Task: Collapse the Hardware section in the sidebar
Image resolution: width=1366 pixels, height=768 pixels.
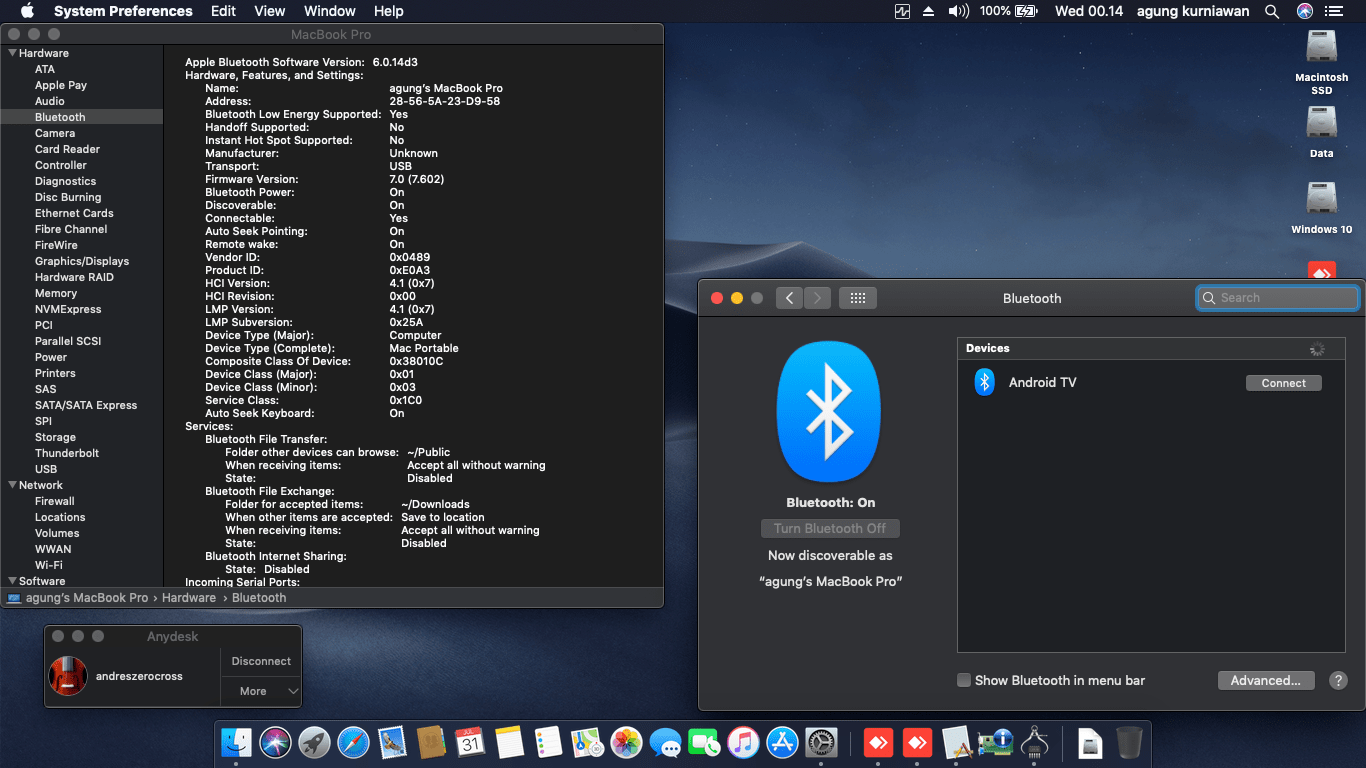Action: [x=12, y=52]
